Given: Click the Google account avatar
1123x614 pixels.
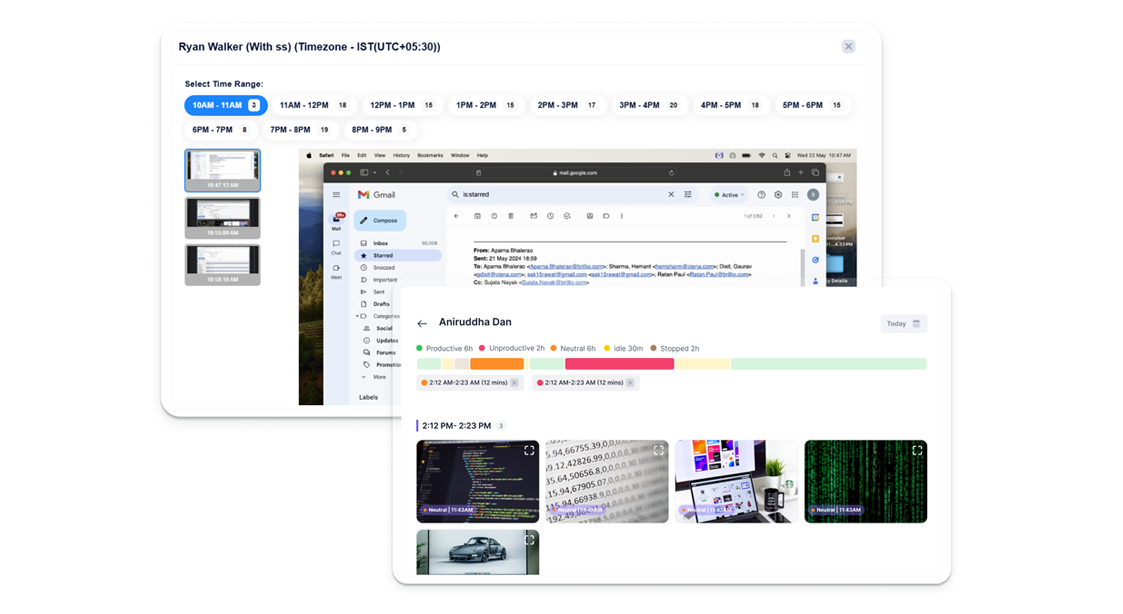Looking at the screenshot, I should [x=813, y=195].
